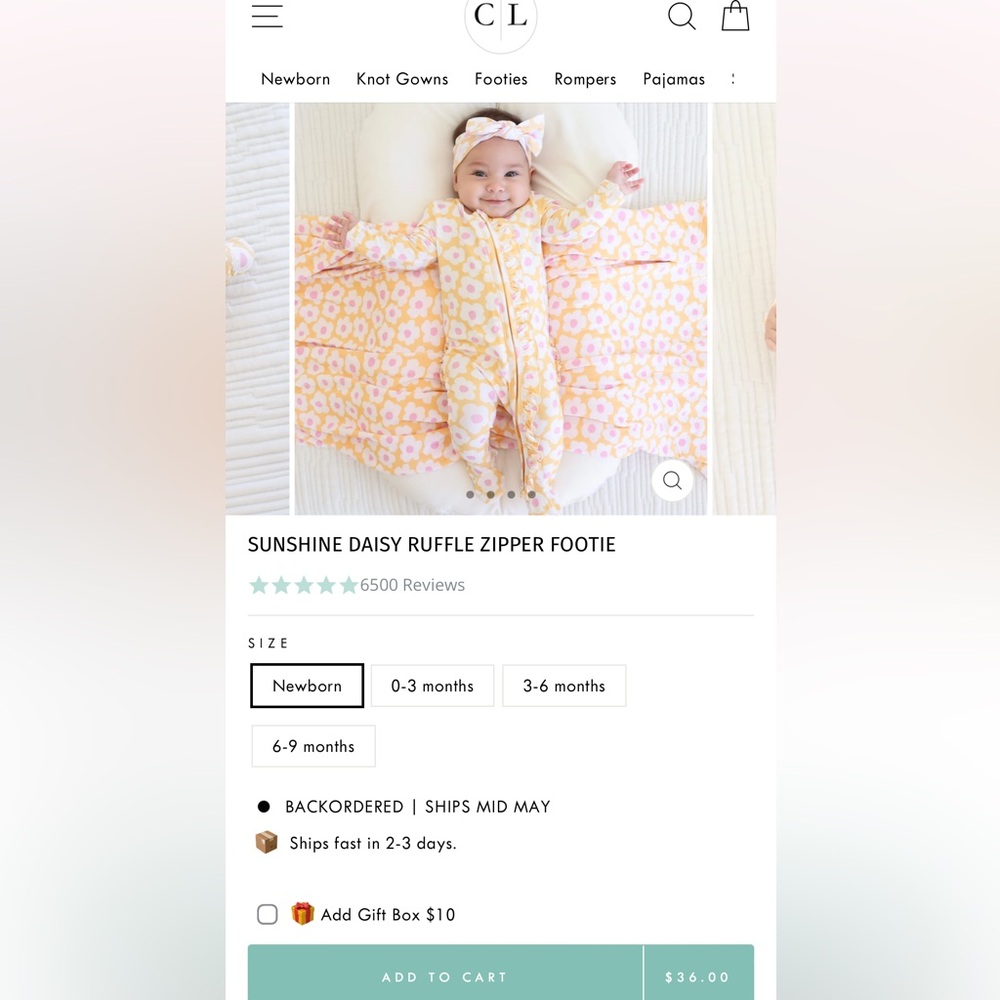
Task: Choose the 0-3 months size
Action: [432, 686]
